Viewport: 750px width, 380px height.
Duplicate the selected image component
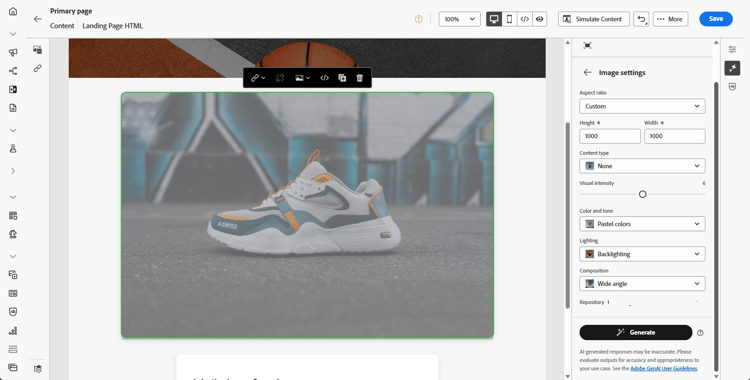[342, 78]
